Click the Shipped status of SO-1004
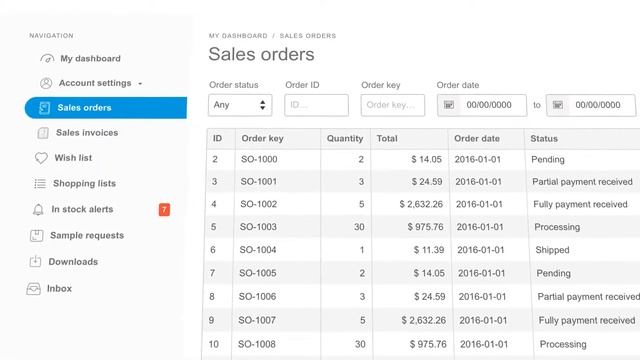Viewport: 640px width, 360px height. click(x=552, y=250)
